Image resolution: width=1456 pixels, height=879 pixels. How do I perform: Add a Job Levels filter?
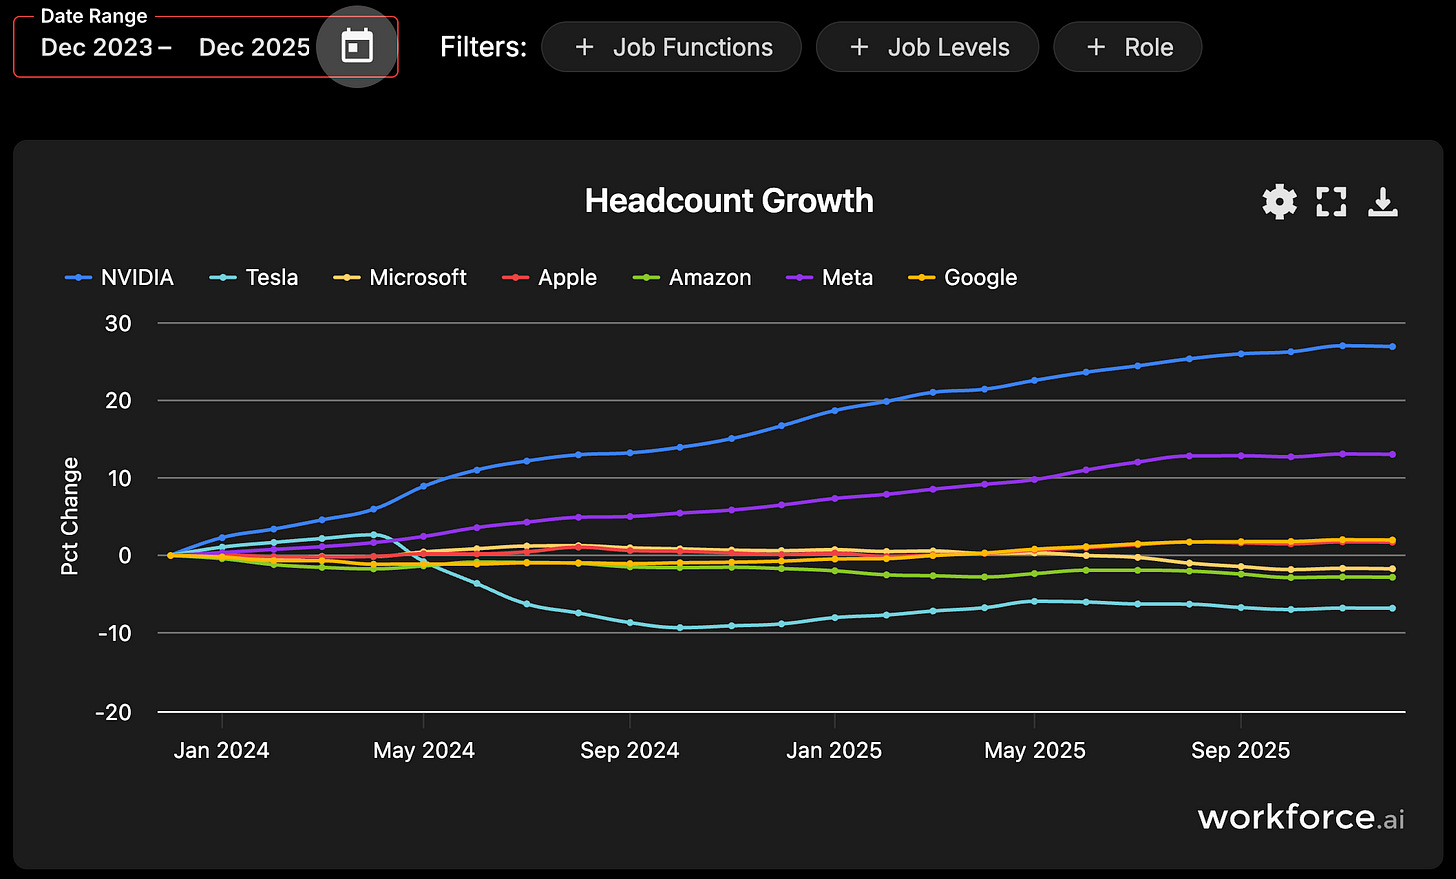(927, 47)
